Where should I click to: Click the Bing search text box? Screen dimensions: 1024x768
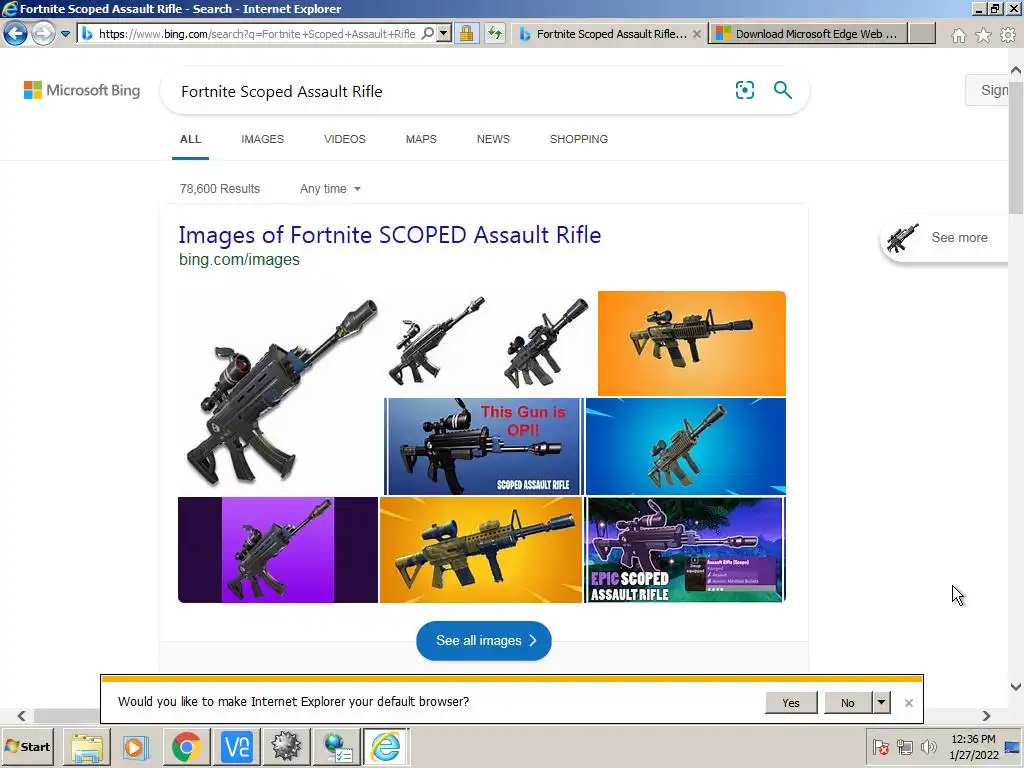click(x=451, y=91)
